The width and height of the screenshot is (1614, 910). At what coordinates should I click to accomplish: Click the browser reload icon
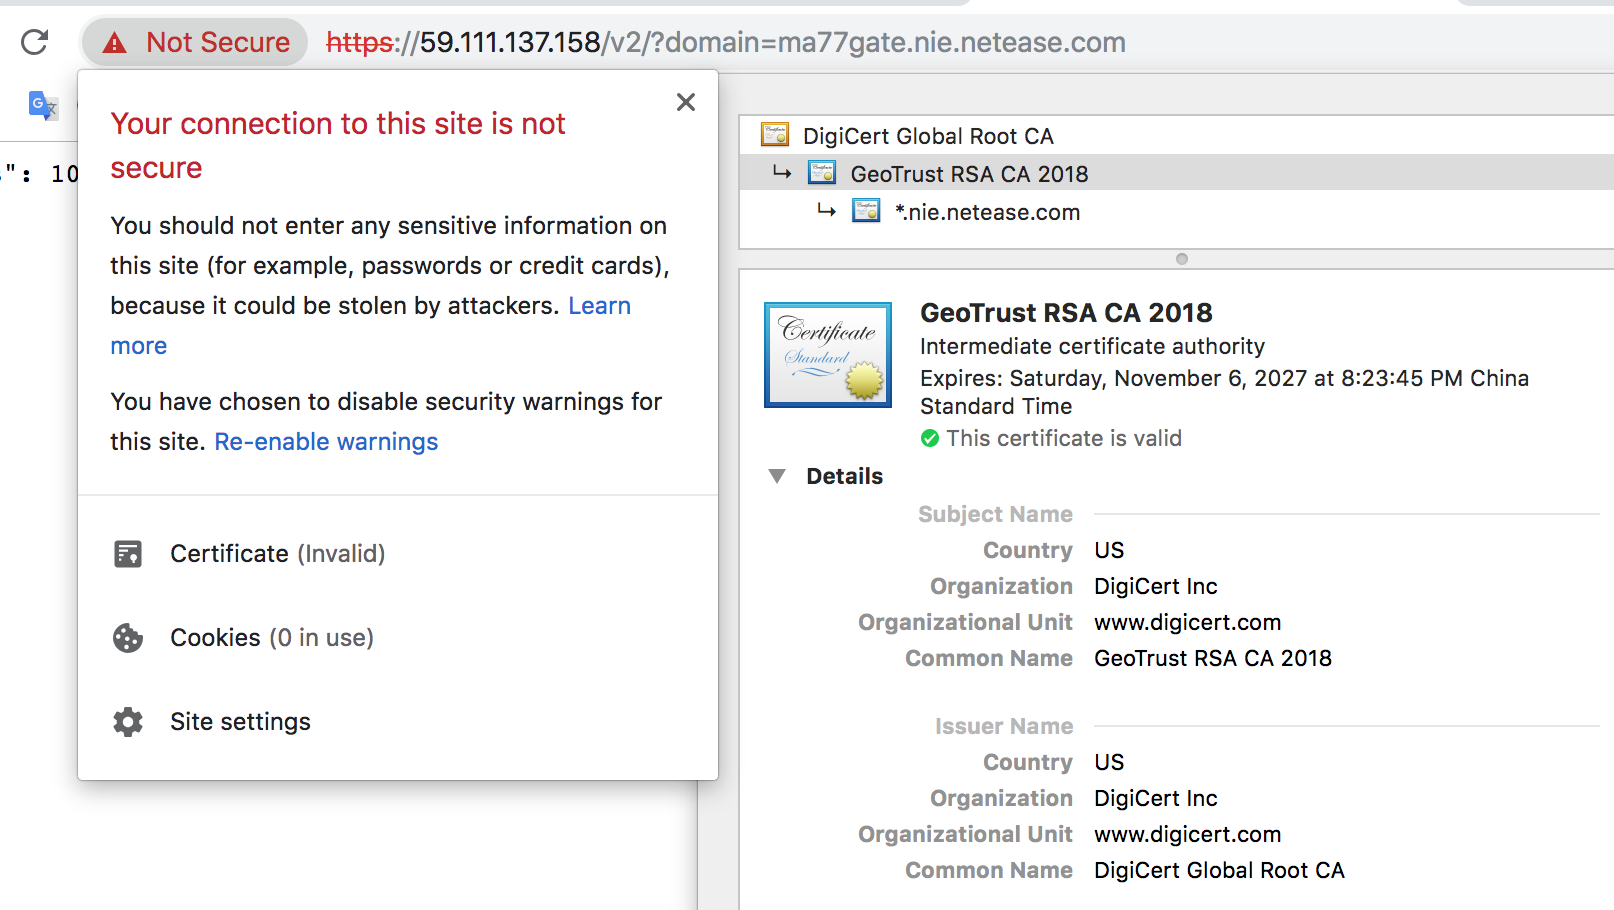(35, 42)
